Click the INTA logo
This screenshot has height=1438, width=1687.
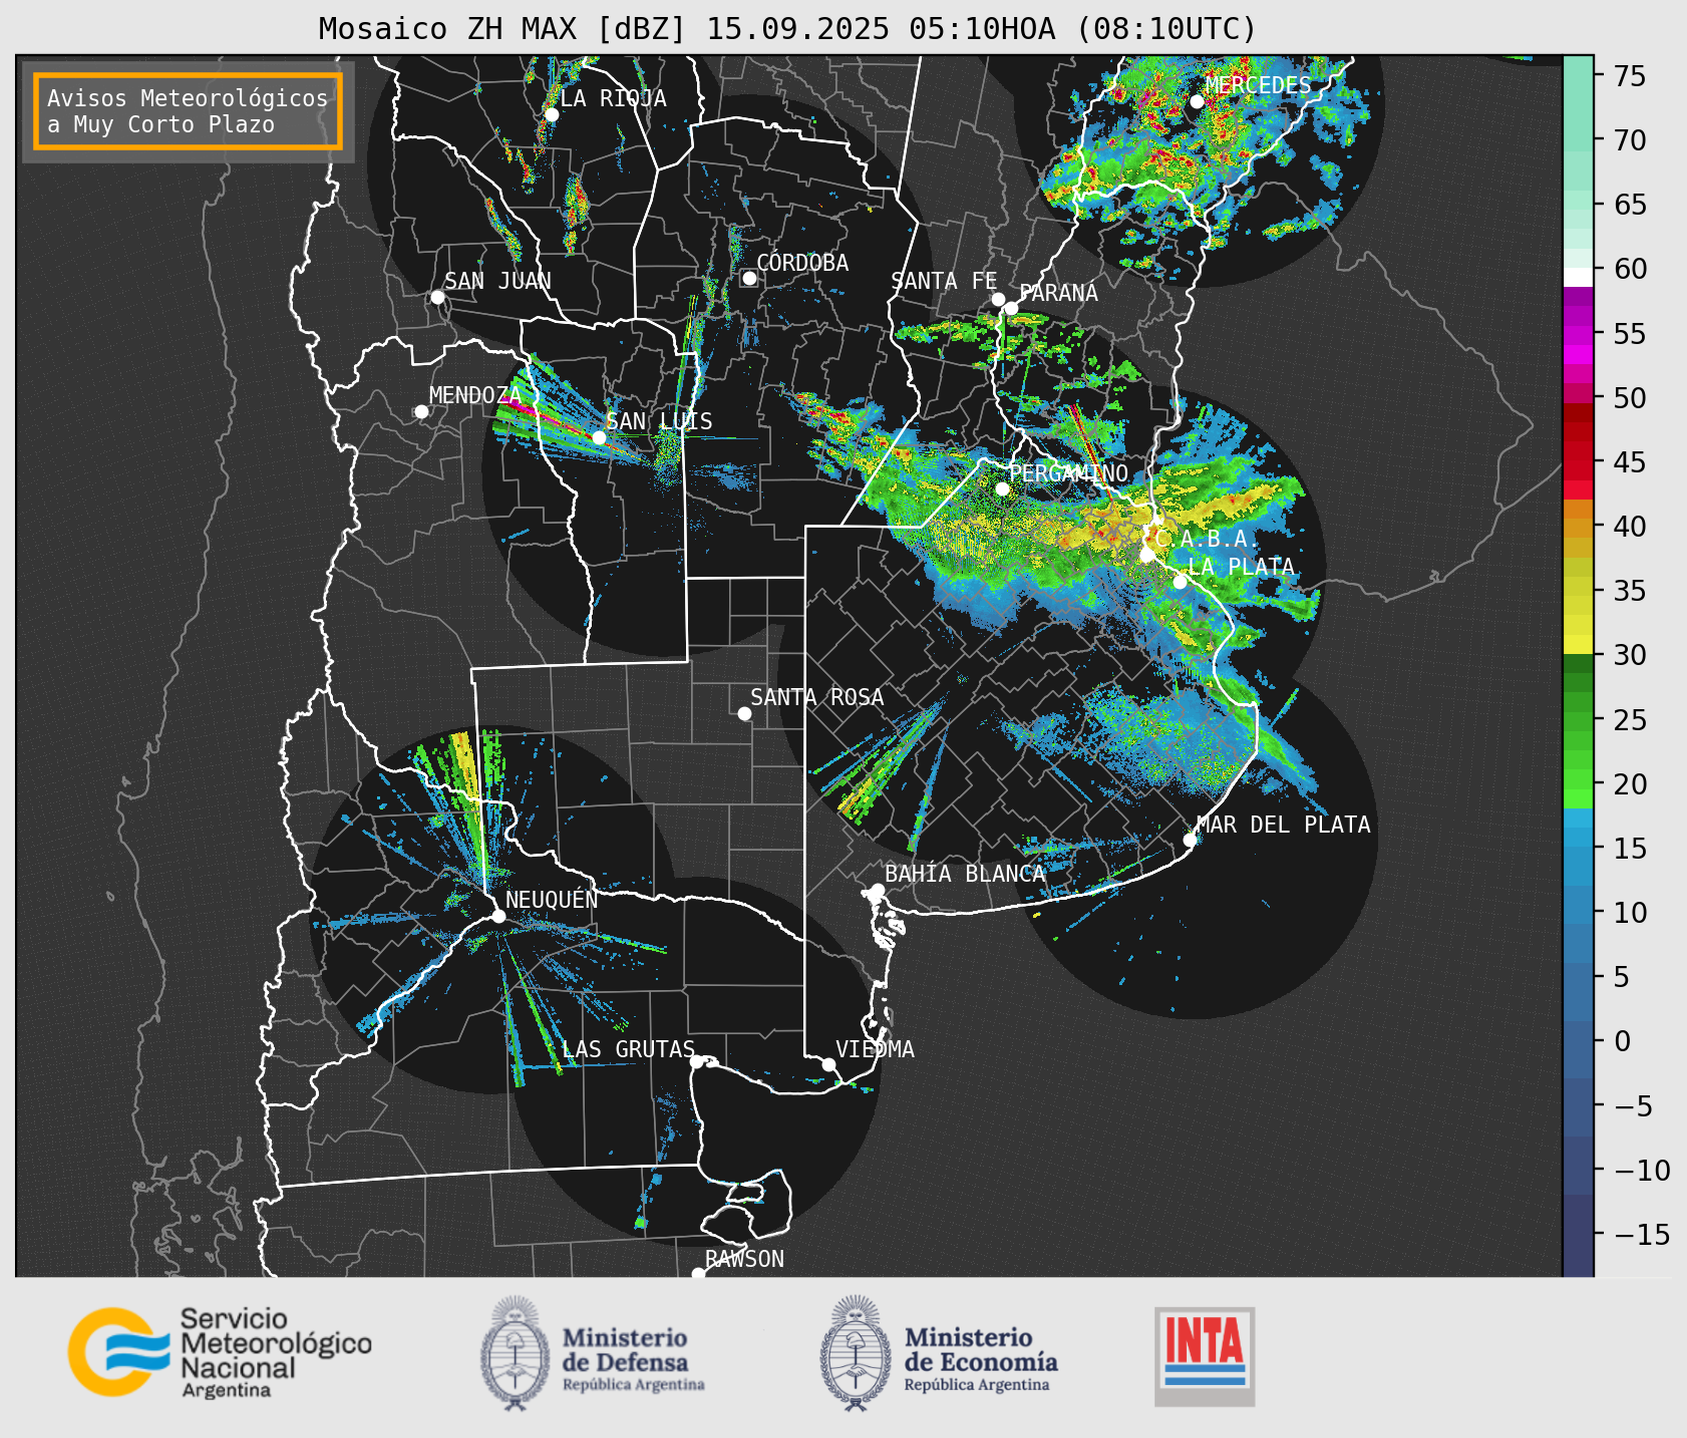click(1205, 1356)
